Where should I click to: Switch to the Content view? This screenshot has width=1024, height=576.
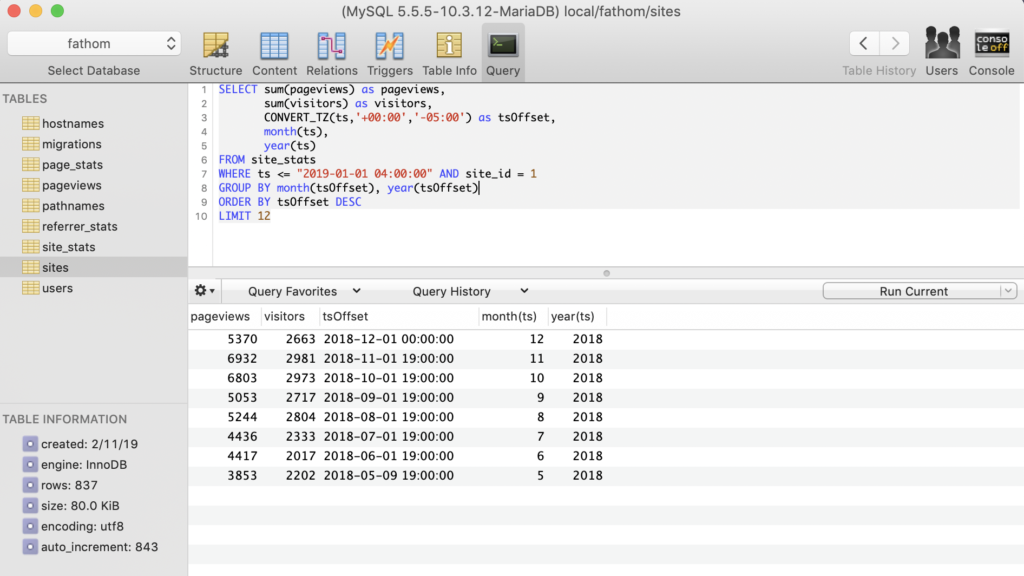[274, 53]
